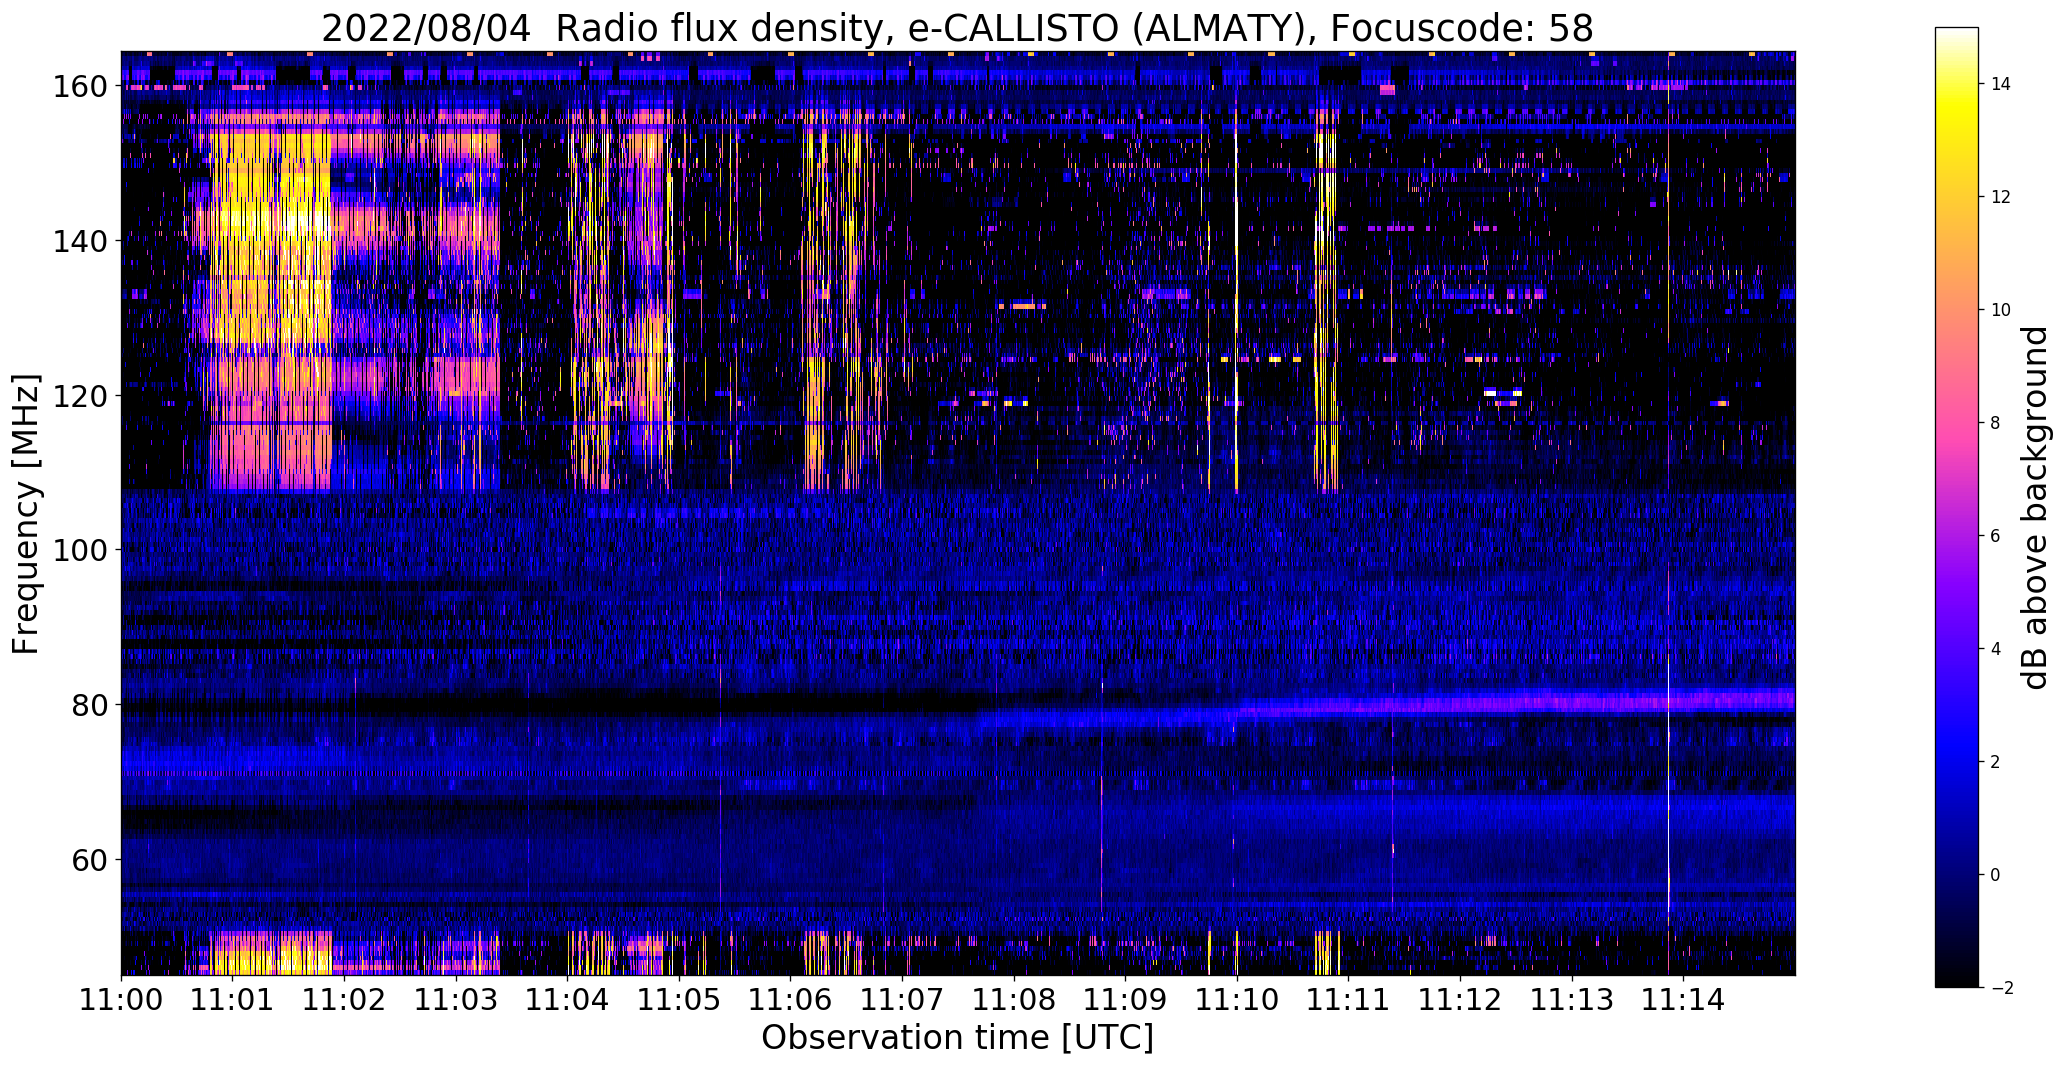This screenshot has height=1067, width=2066.
Task: Select the 11:12 time tick label
Action: tap(1460, 999)
